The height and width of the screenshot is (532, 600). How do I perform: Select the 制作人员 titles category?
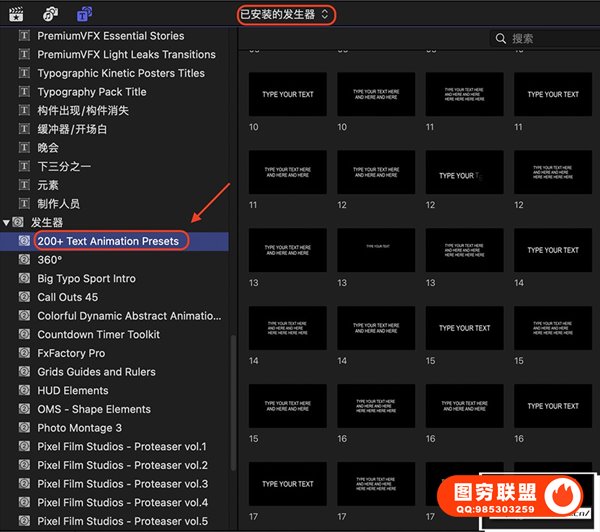tap(58, 204)
